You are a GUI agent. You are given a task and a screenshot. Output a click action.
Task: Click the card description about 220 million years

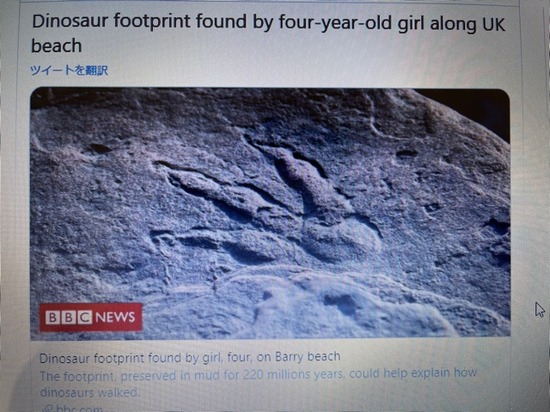[258, 383]
